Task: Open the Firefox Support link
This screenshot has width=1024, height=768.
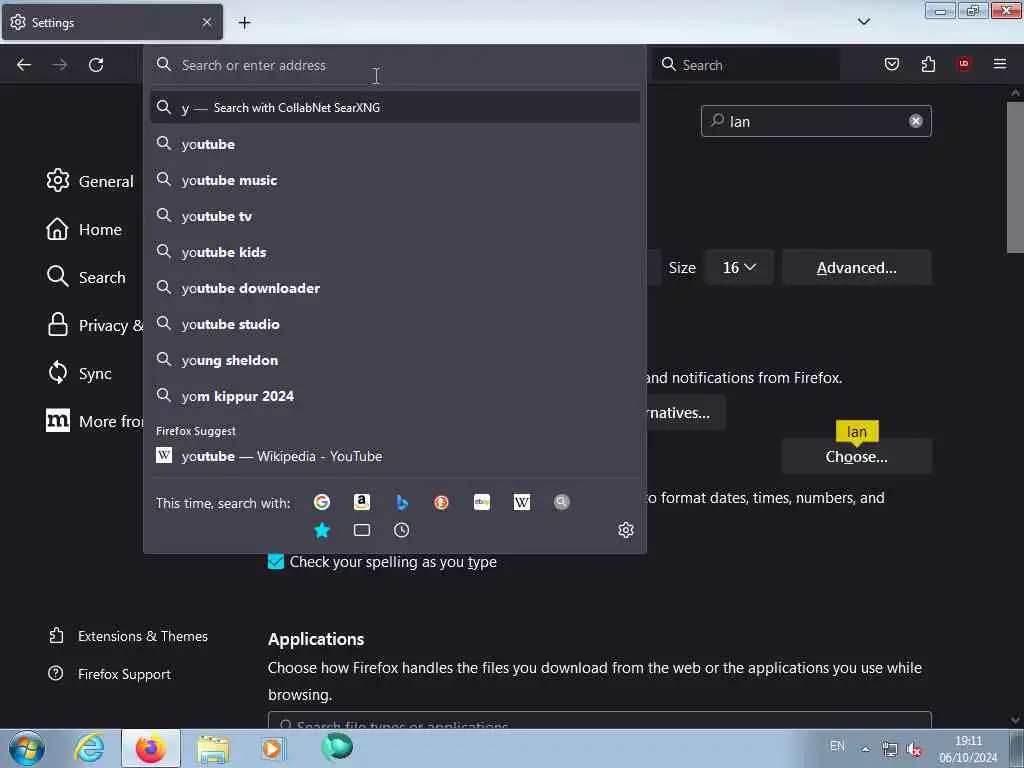Action: [x=110, y=673]
